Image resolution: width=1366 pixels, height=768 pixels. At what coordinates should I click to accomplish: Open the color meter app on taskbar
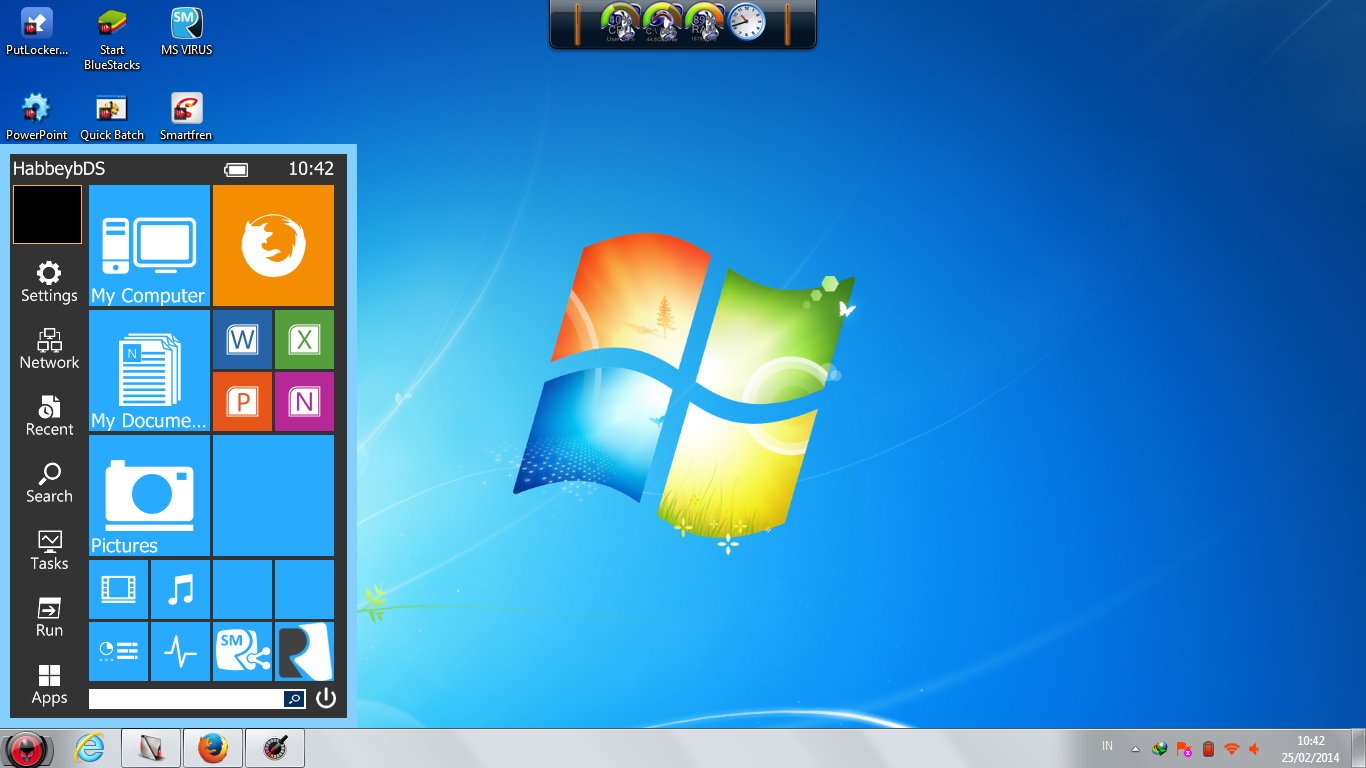275,748
